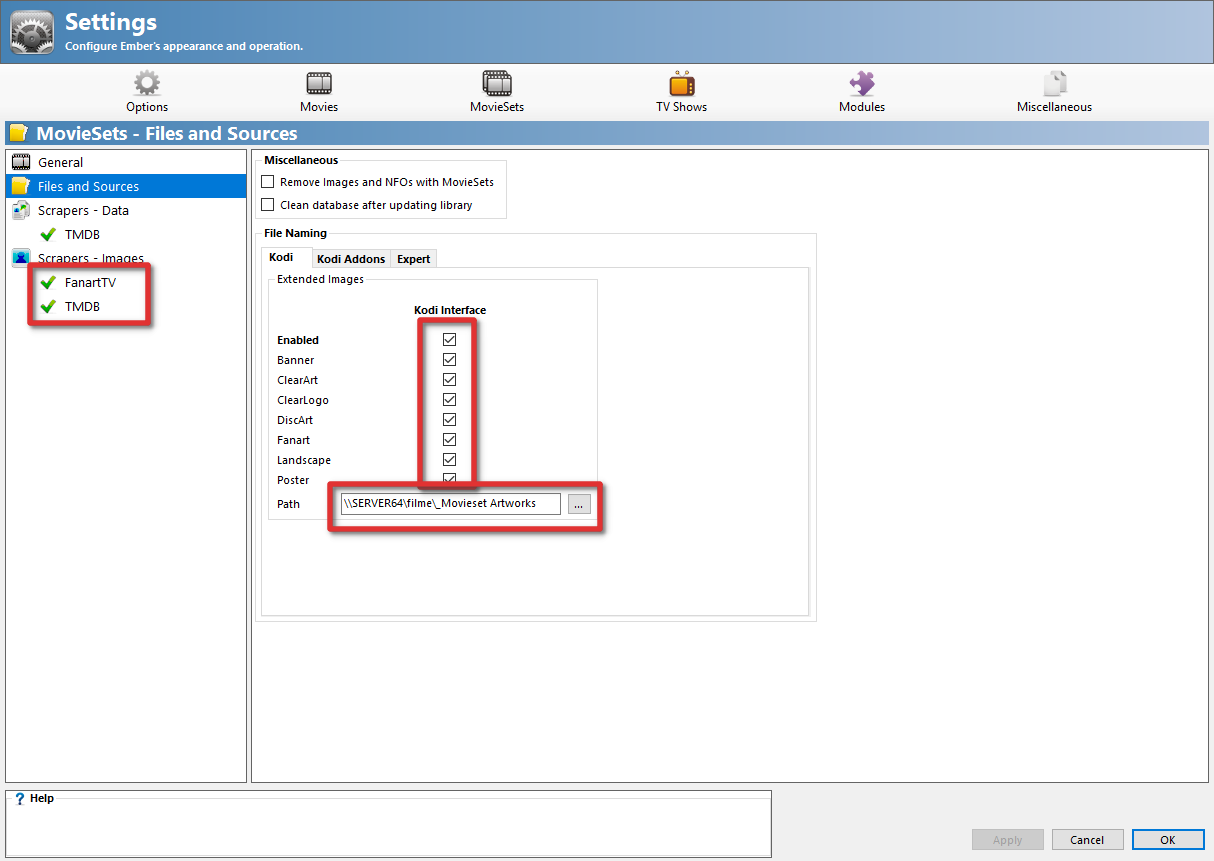The width and height of the screenshot is (1214, 861).
Task: Select Files and Sources tree item
Action: pyautogui.click(x=126, y=186)
